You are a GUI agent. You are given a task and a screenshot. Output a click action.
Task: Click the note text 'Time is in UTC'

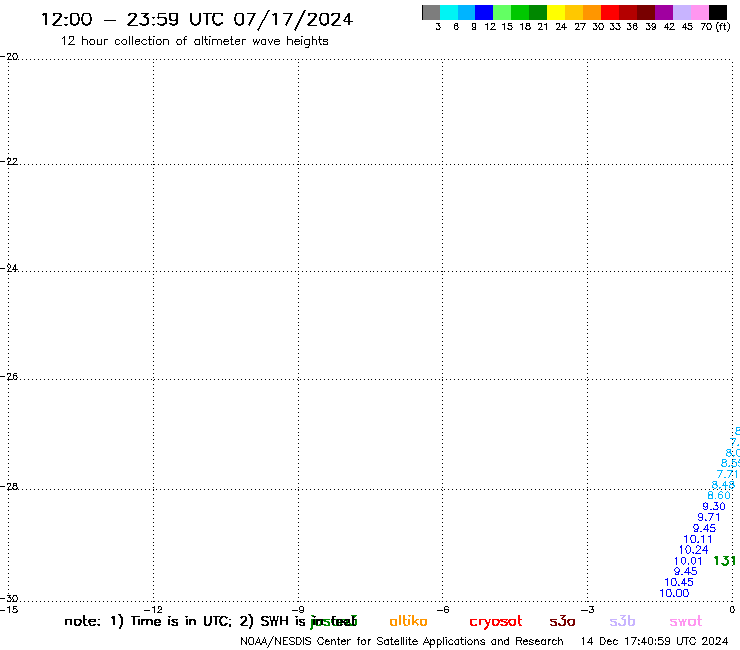(181, 621)
